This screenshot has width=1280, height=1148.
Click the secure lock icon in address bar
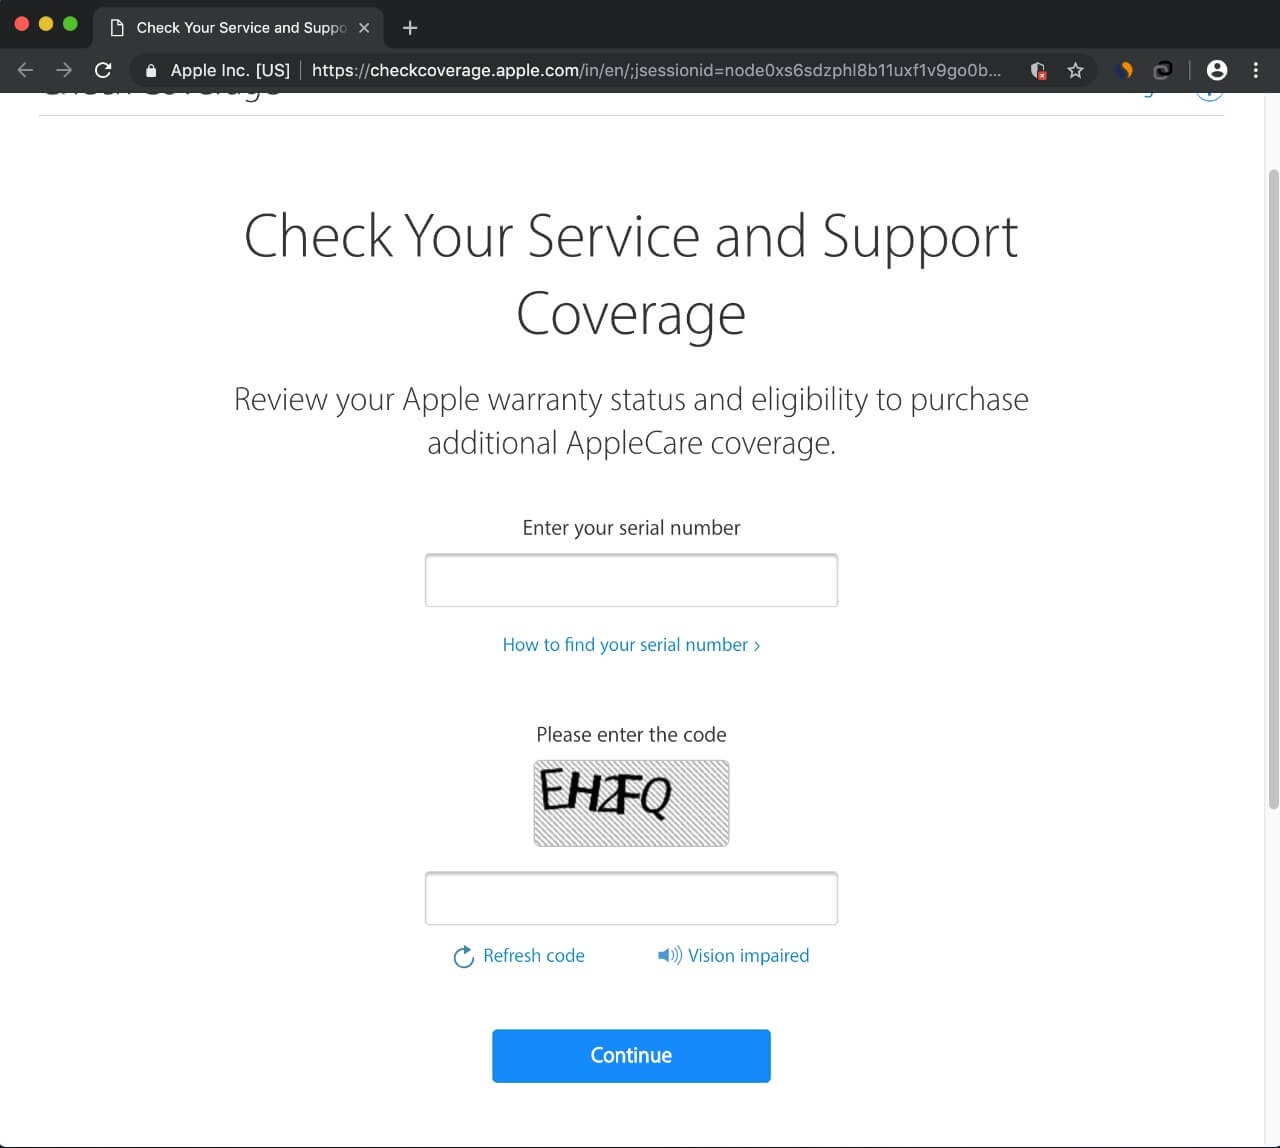coord(152,70)
